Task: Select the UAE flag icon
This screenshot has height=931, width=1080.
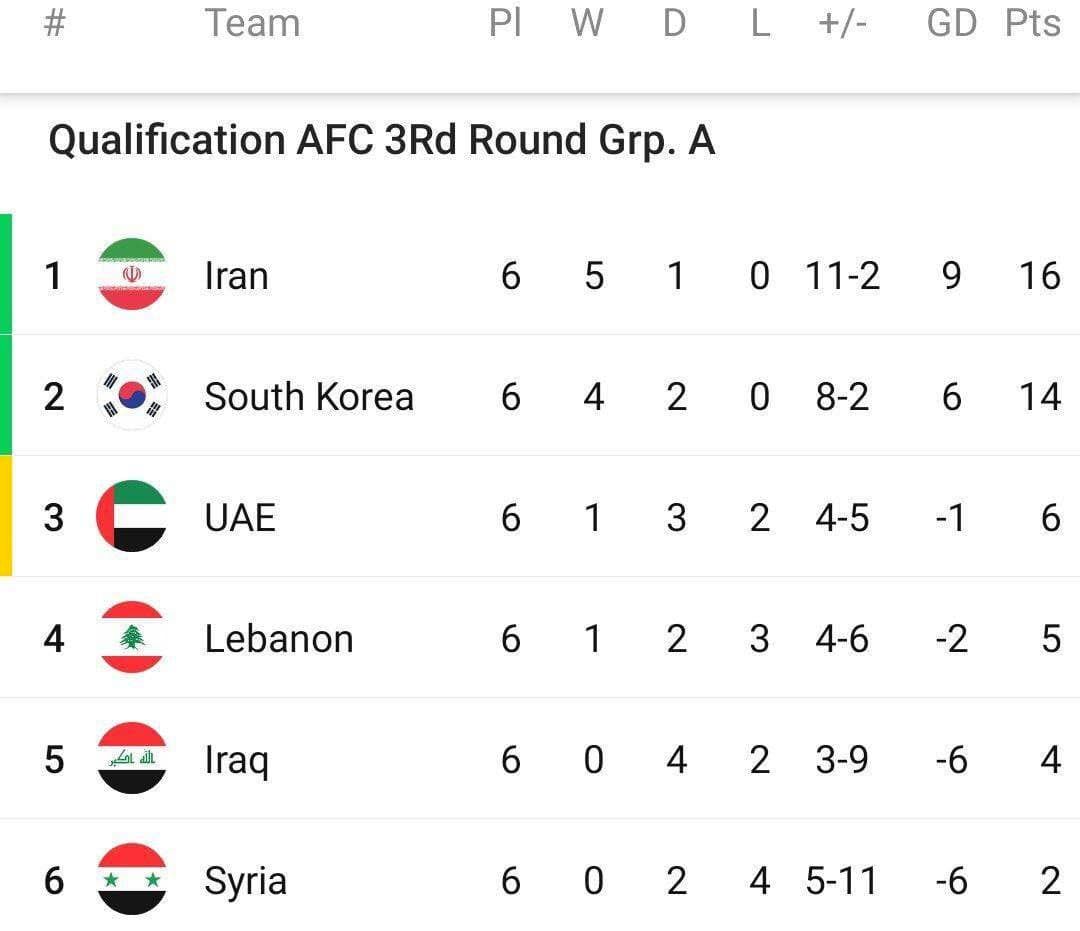Action: [x=131, y=517]
